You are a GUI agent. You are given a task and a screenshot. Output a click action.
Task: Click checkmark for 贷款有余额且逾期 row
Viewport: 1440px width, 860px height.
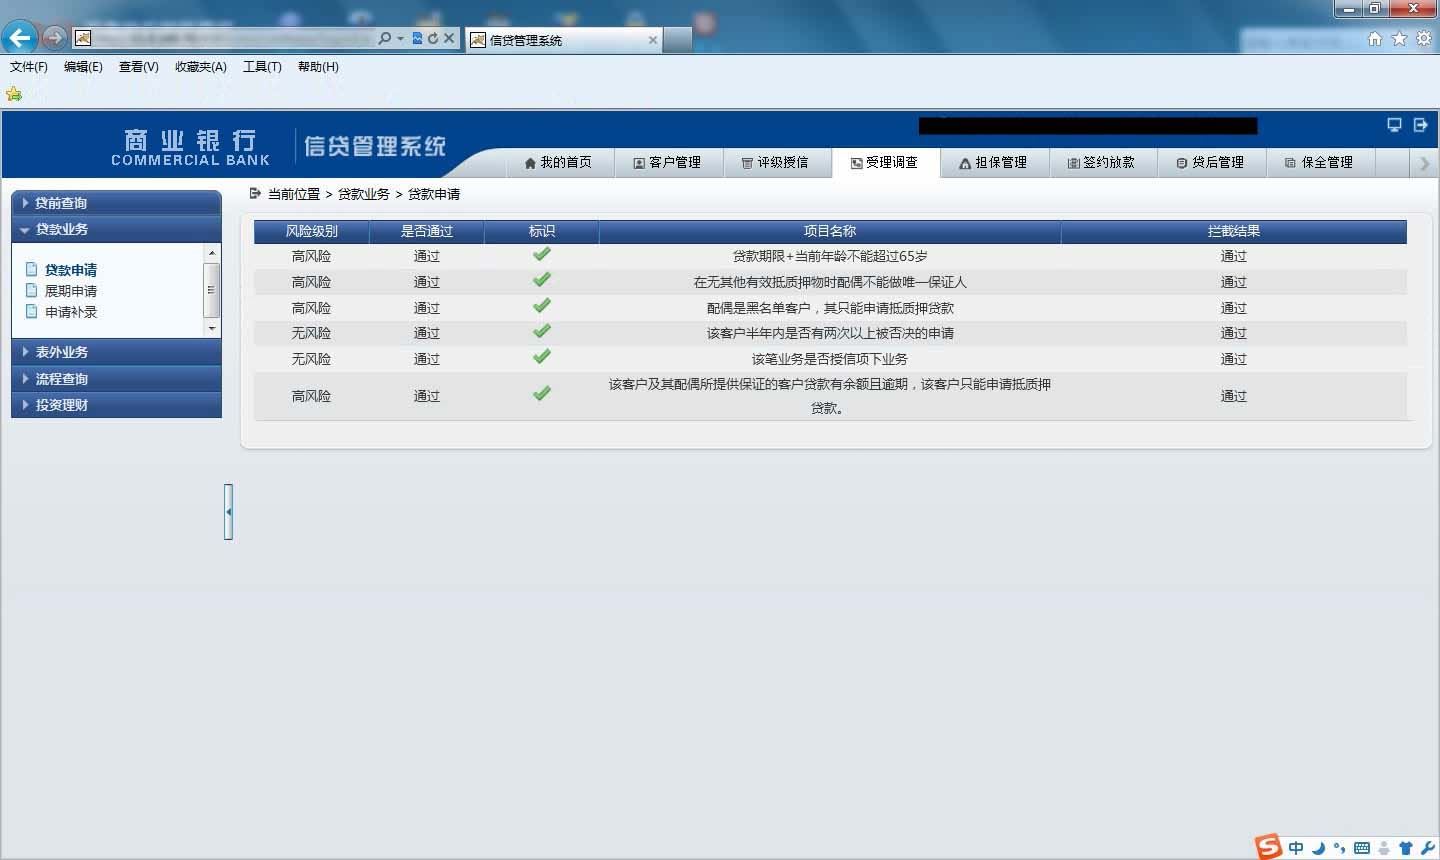pyautogui.click(x=542, y=394)
